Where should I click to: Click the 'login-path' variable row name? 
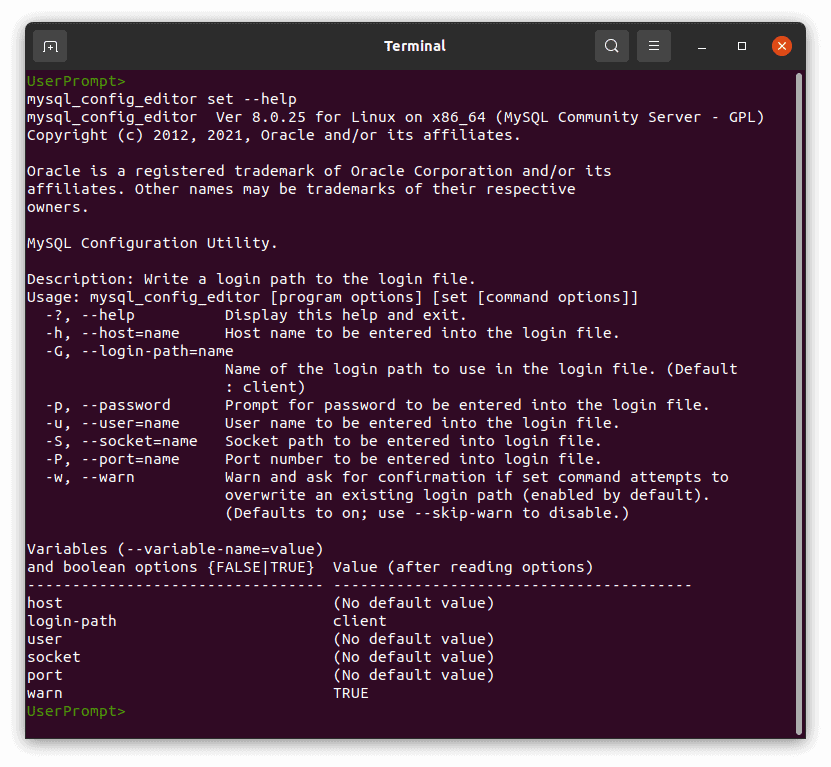click(x=72, y=621)
